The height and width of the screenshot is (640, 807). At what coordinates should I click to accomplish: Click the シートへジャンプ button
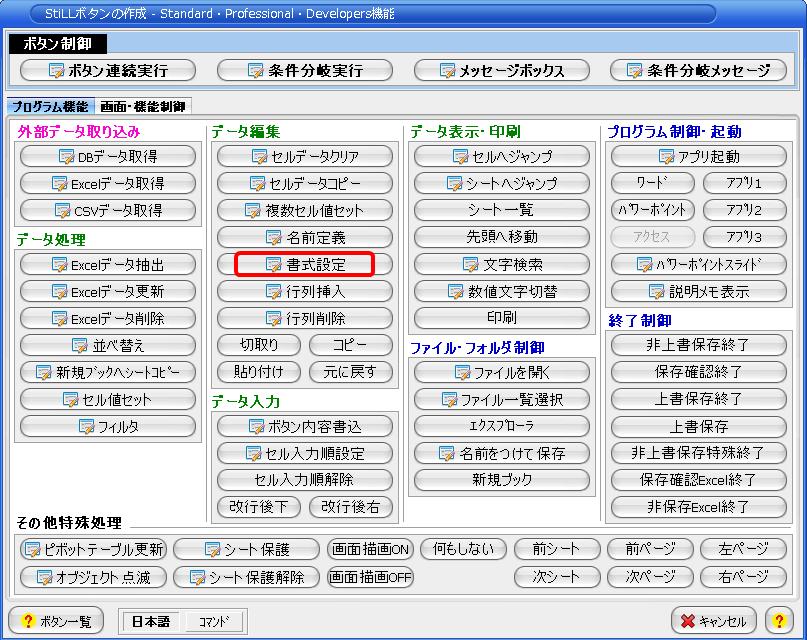pyautogui.click(x=502, y=183)
